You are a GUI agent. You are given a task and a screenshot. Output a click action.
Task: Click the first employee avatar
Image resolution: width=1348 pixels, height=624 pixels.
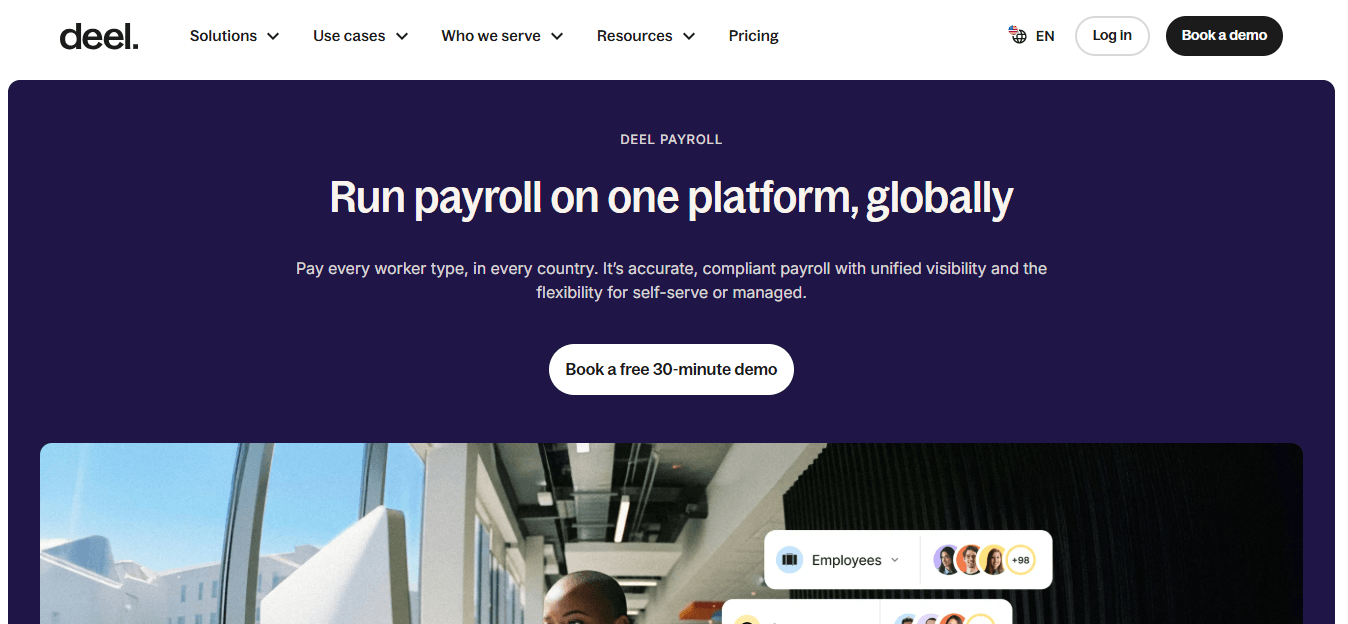947,560
